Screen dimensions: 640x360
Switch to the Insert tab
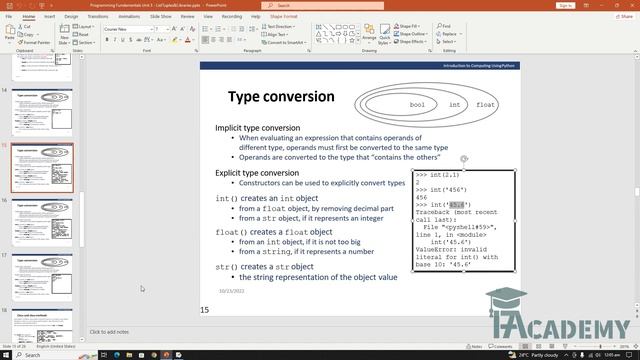point(49,17)
